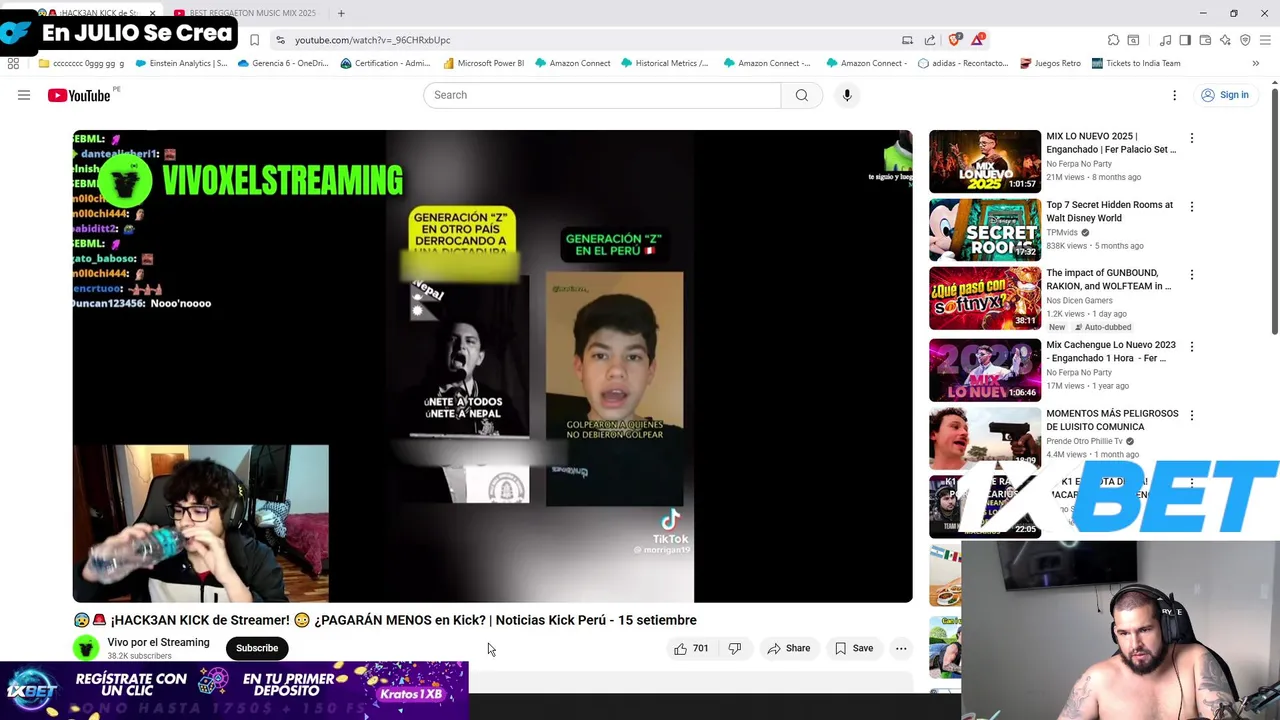Open Certification - Admin bookmark

pos(386,63)
